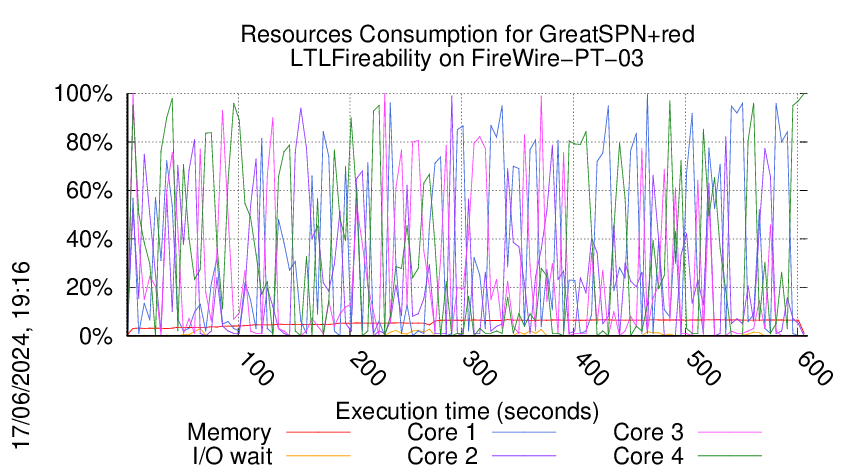Click the 'Core 1' legend label
The height and width of the screenshot is (475, 850).
pyautogui.click(x=442, y=433)
